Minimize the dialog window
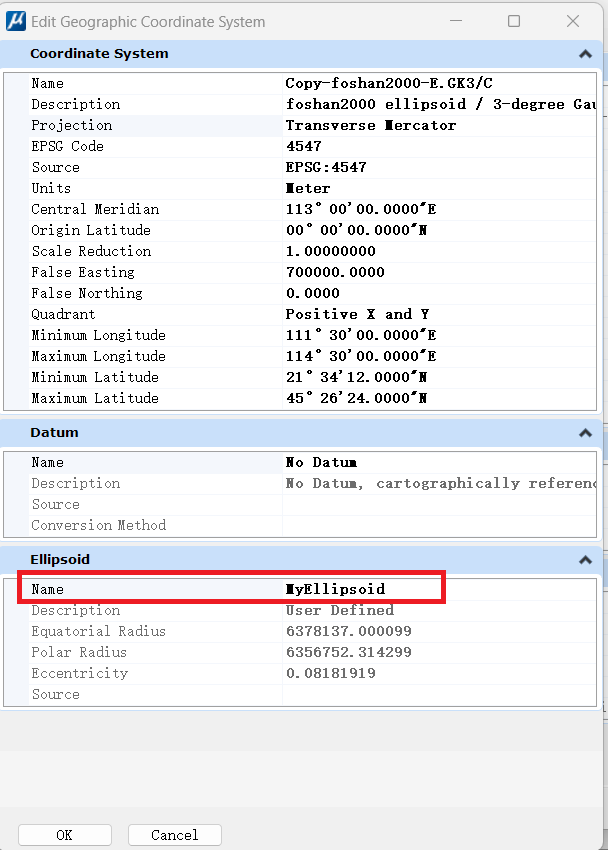This screenshot has height=850, width=608. point(456,21)
